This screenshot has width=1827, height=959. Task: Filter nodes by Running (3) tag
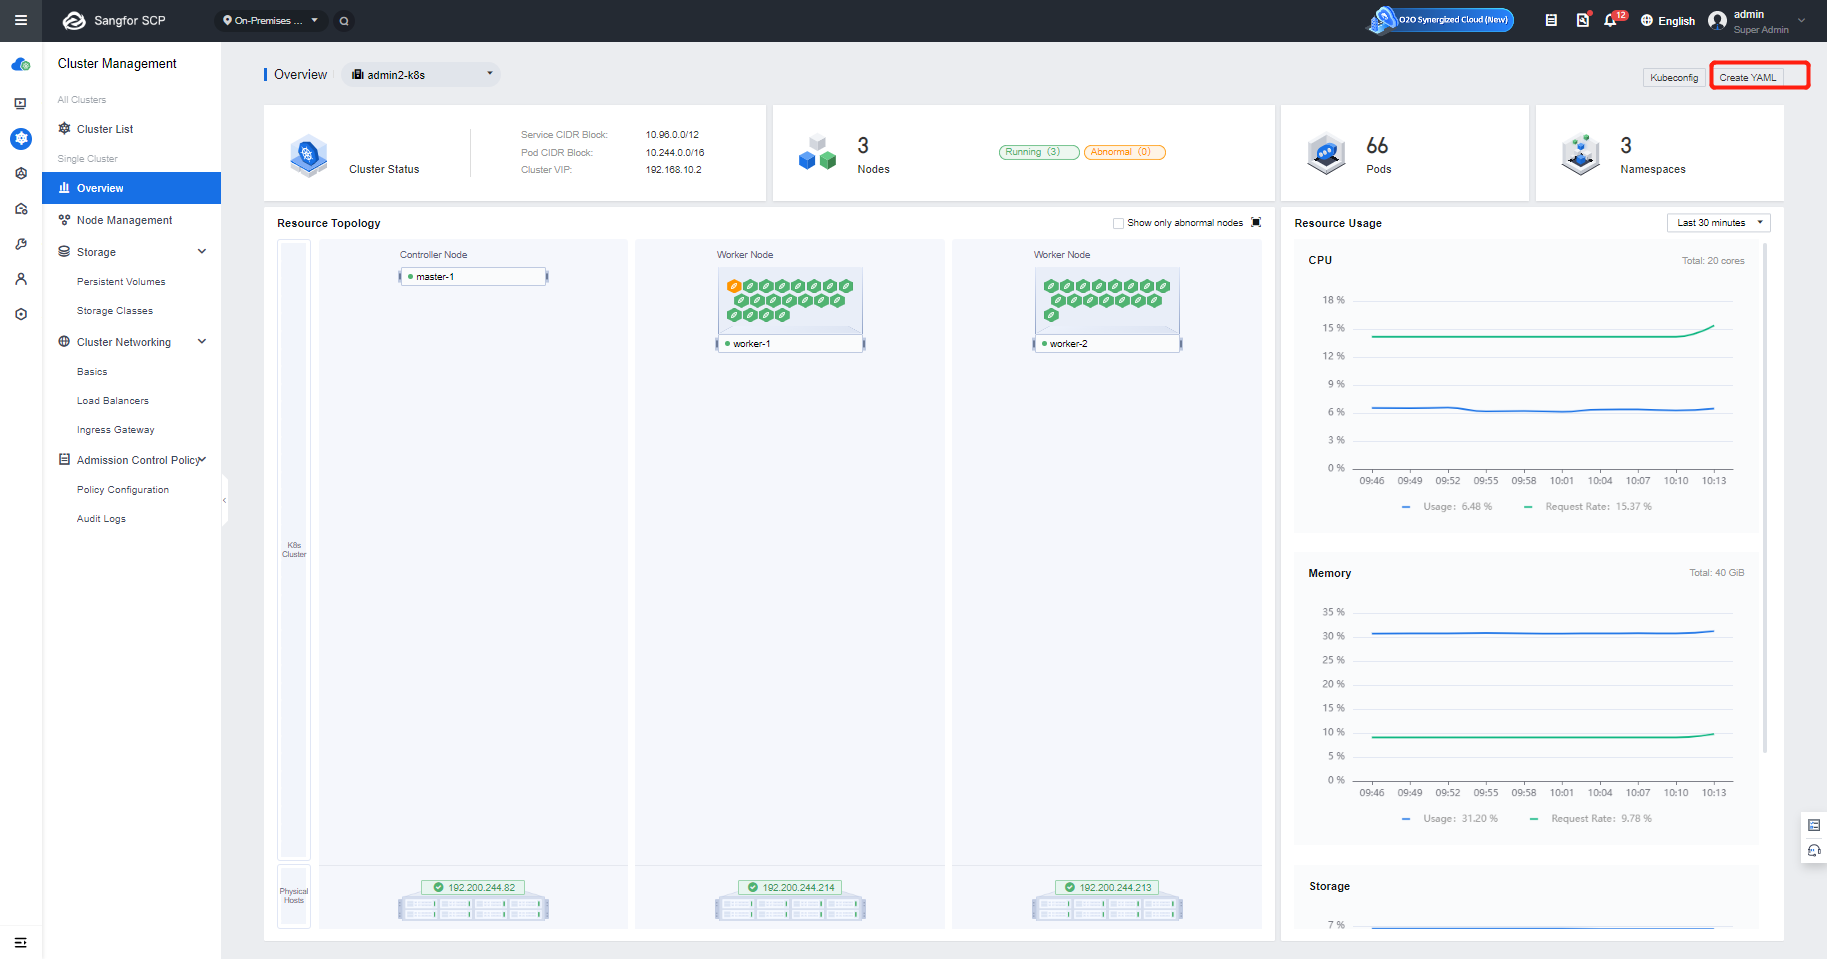tap(1038, 152)
